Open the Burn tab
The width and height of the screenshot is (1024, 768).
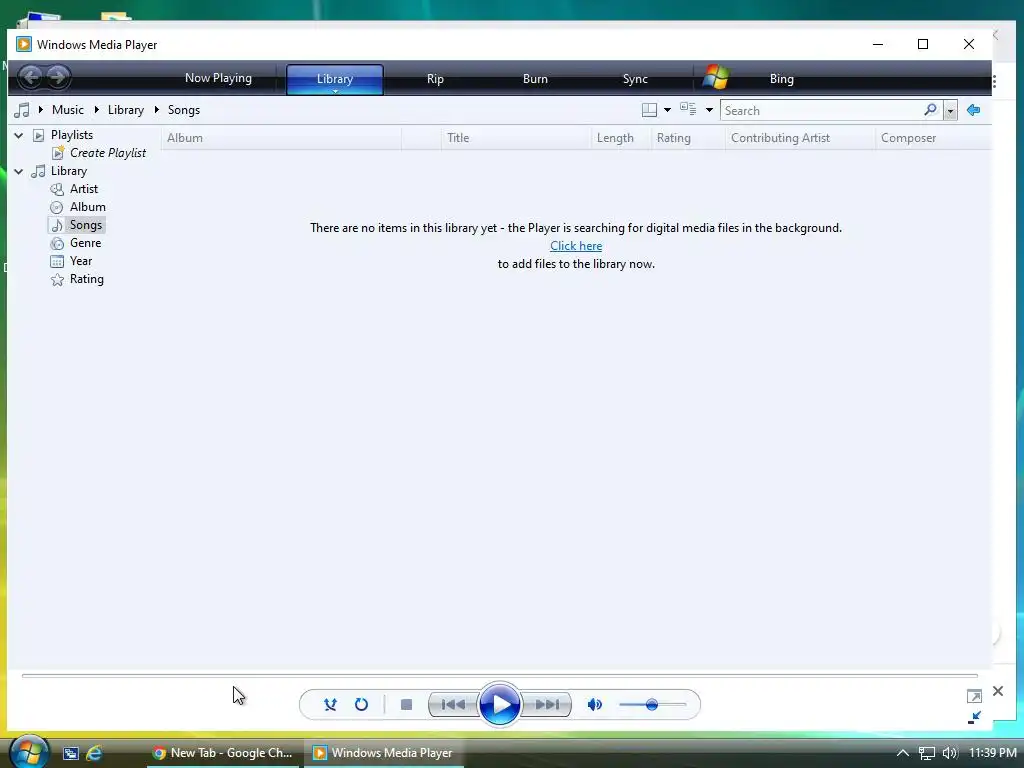coord(535,79)
